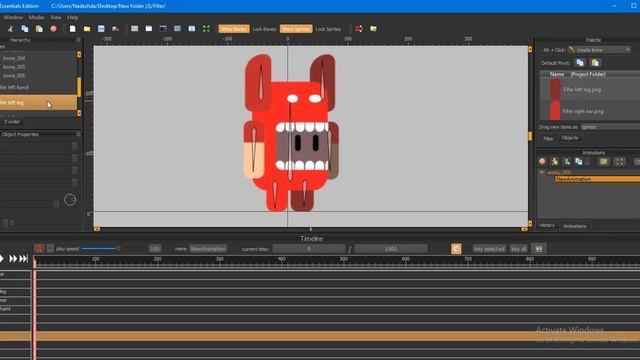
Task: Select bone_004 in Hierarchy
Action: (14, 58)
